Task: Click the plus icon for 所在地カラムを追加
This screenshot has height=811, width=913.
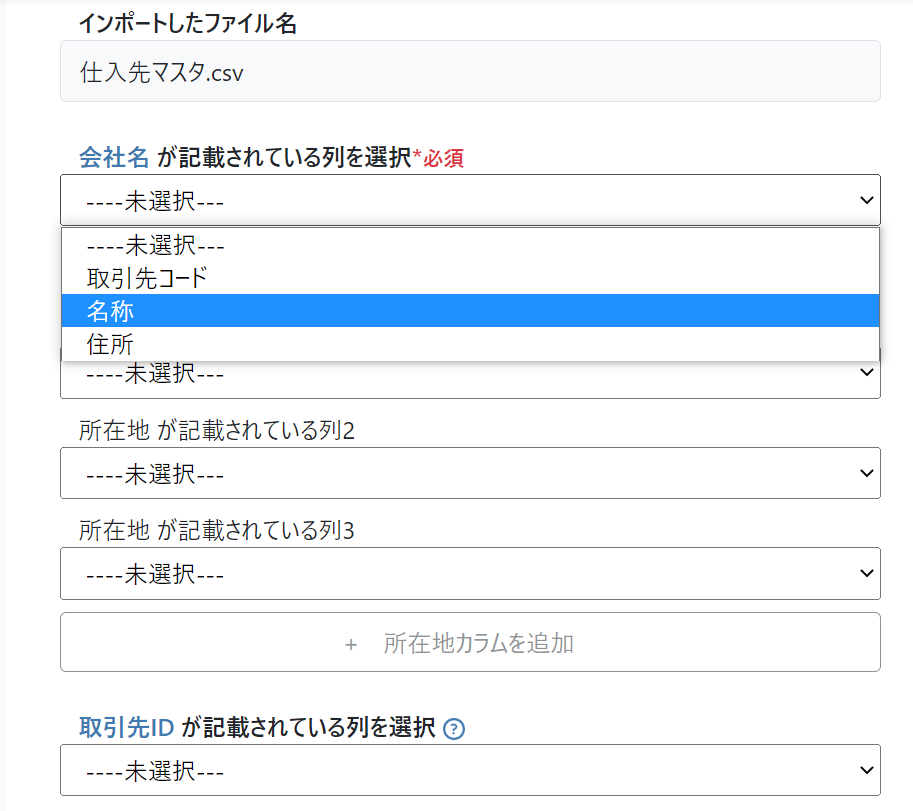Action: 351,643
